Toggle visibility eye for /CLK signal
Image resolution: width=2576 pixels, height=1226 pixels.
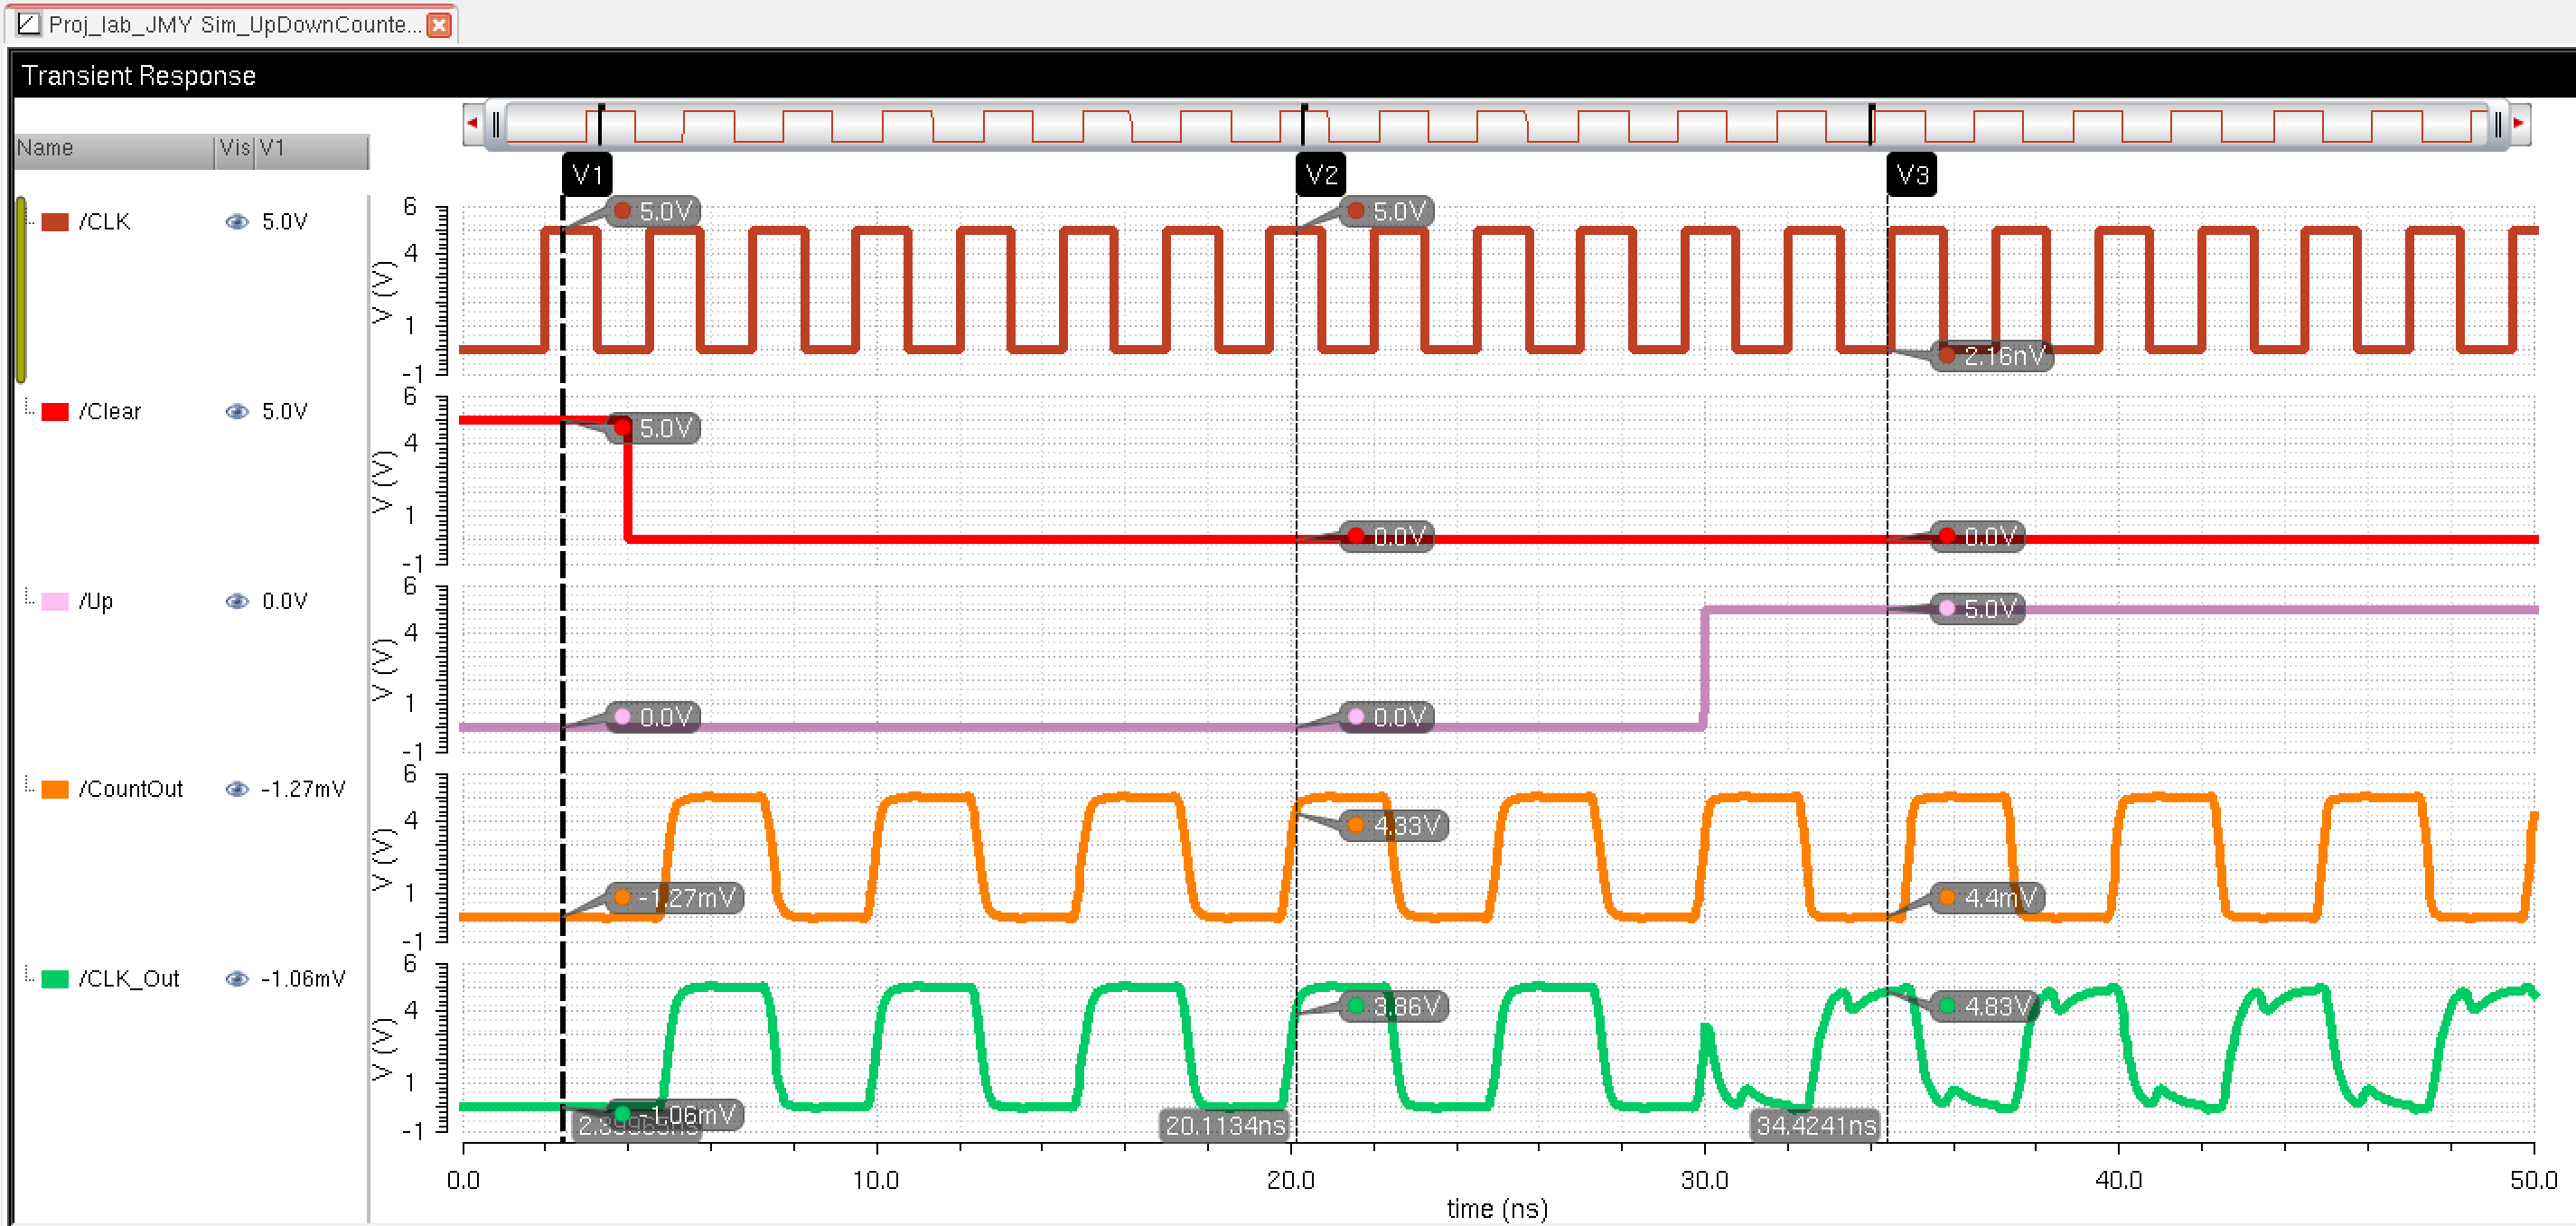pyautogui.click(x=237, y=222)
